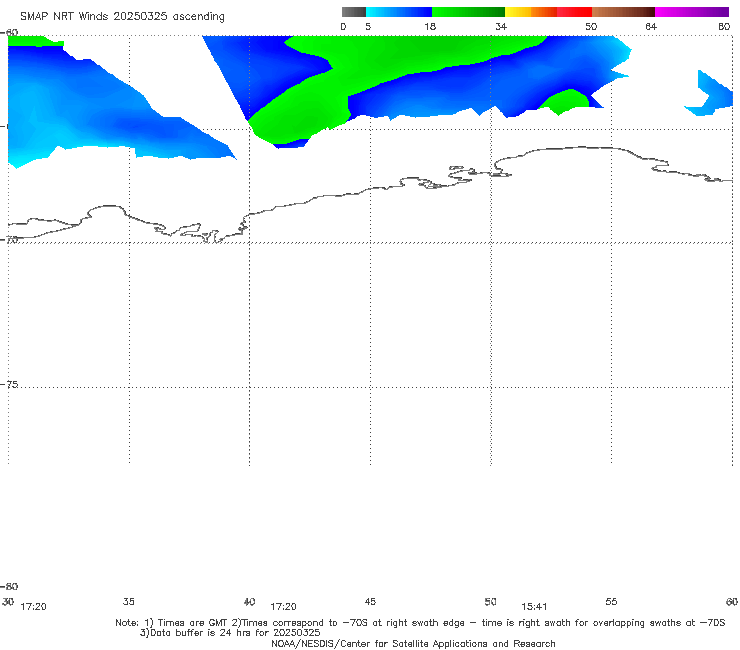
Task: Click the color bar label '34'
Action: point(501,26)
